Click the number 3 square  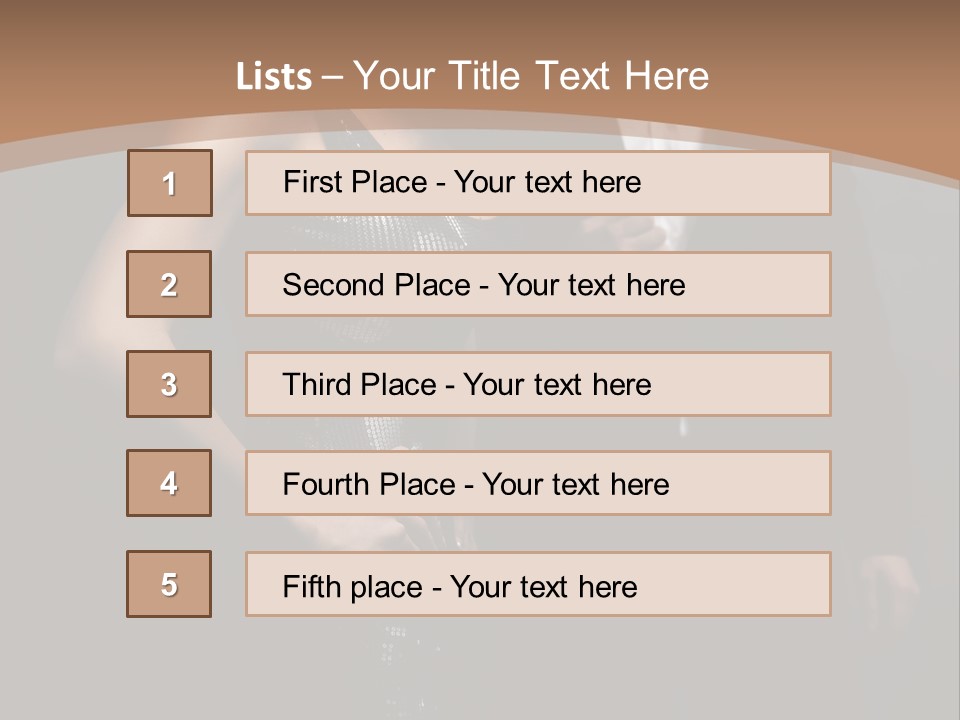click(169, 384)
